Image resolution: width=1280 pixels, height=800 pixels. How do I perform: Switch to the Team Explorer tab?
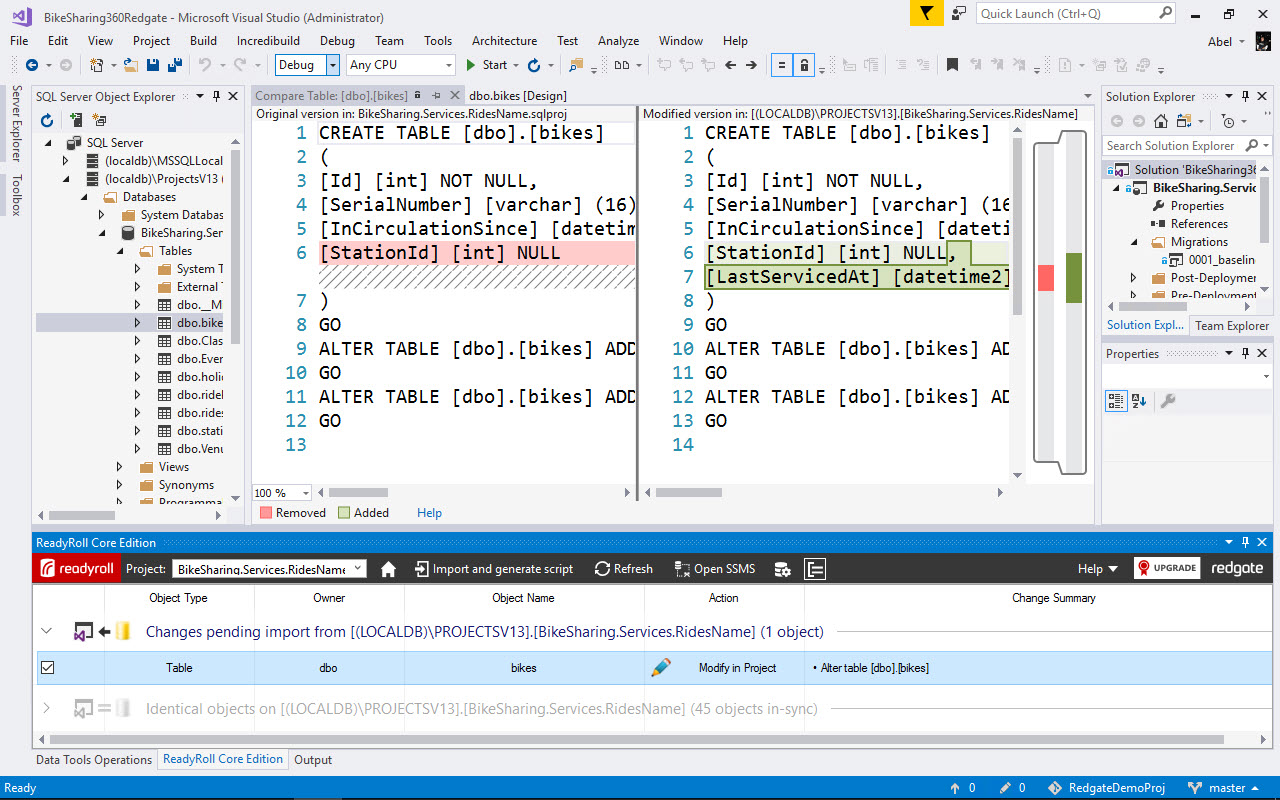[1231, 326]
